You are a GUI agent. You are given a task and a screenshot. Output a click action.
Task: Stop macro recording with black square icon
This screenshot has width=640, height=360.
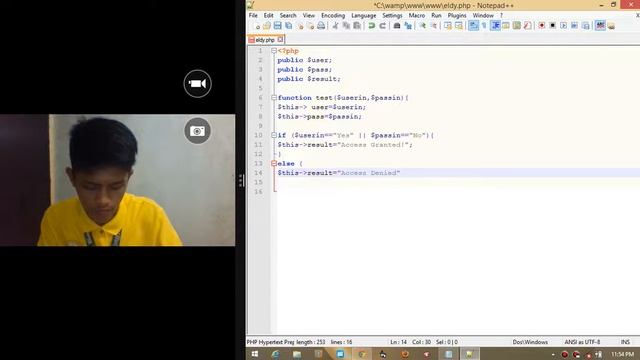553,26
